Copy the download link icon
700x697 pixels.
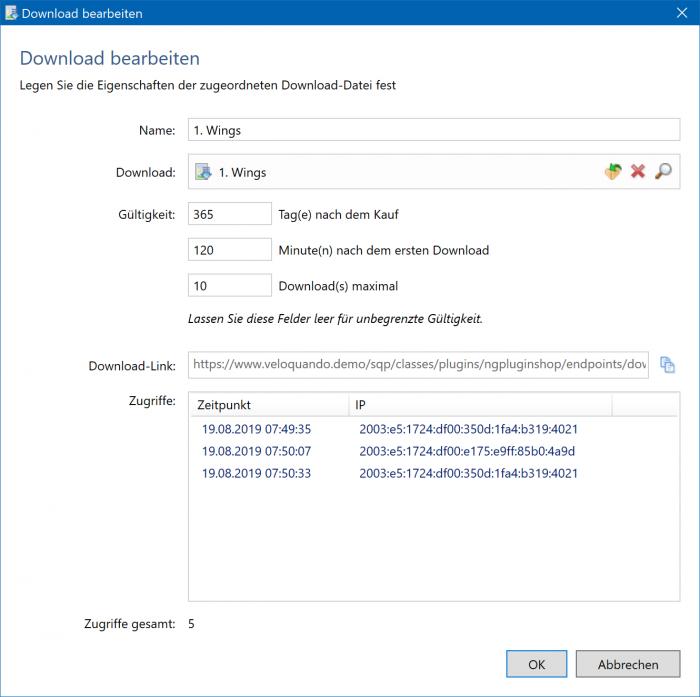[x=668, y=365]
